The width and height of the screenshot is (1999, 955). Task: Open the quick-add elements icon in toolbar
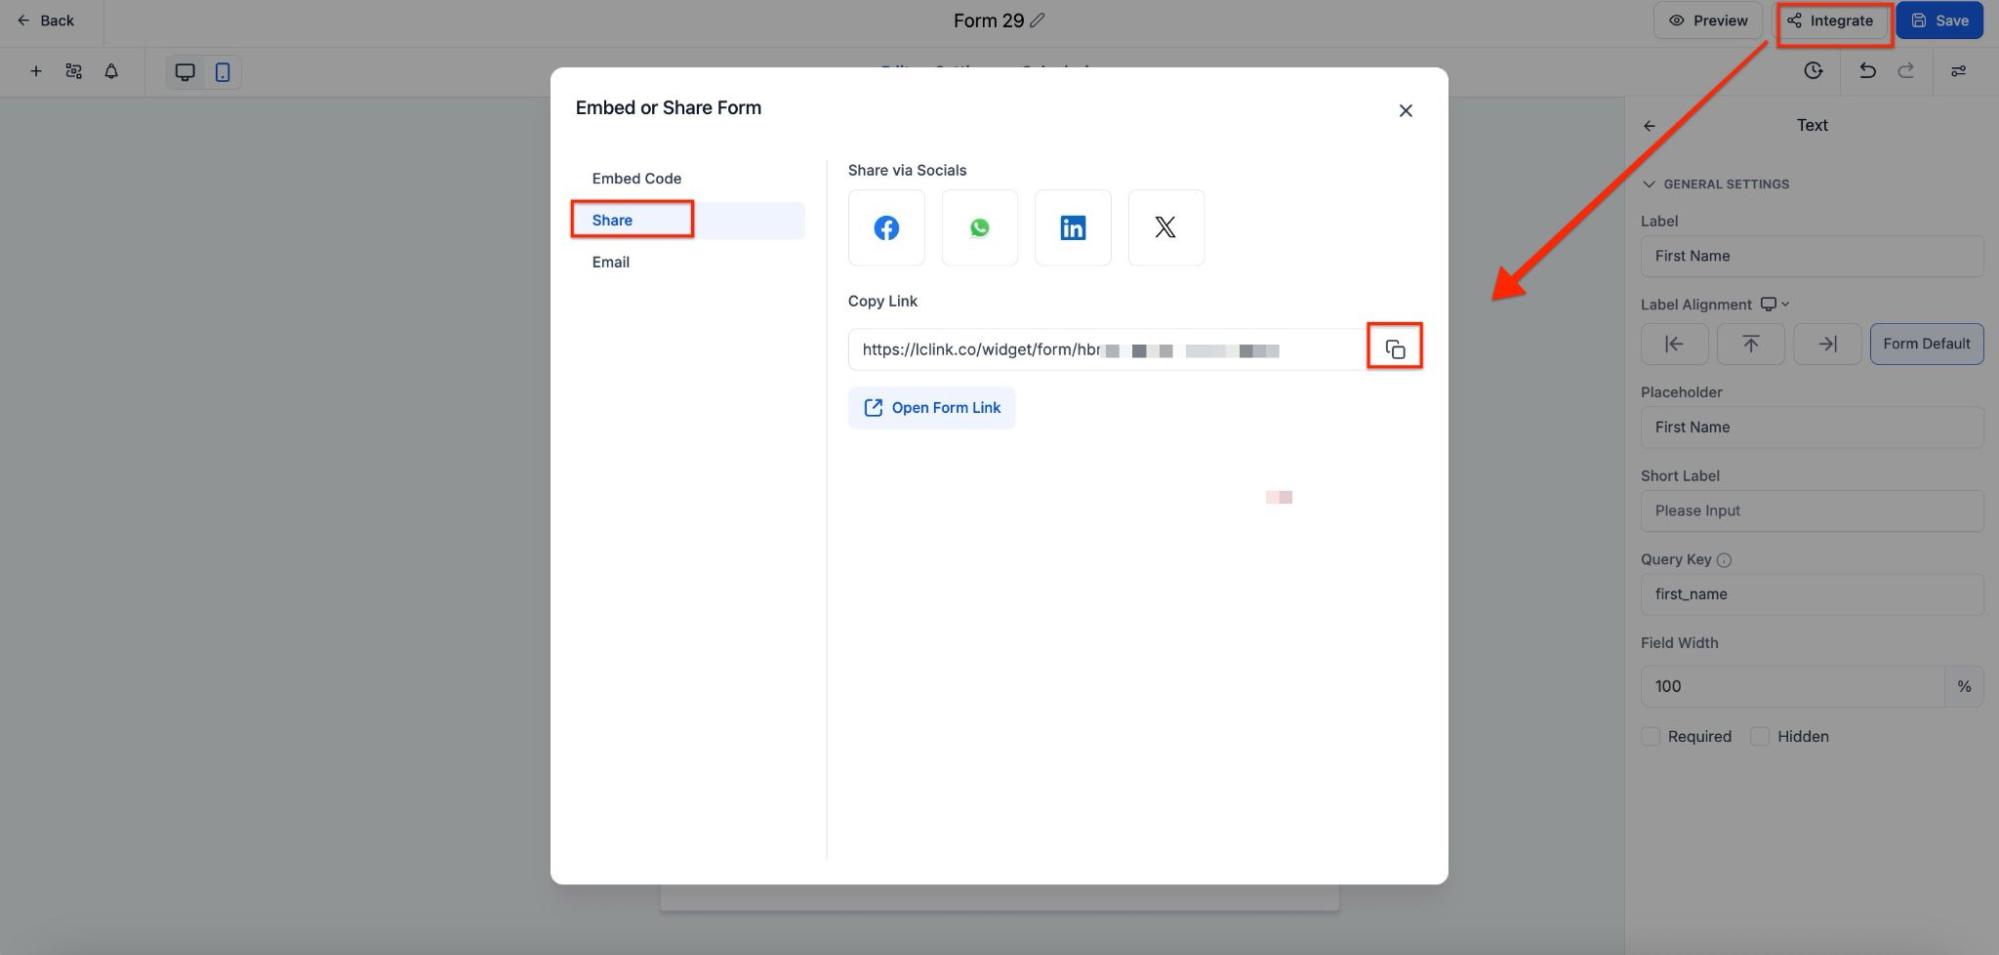73,71
